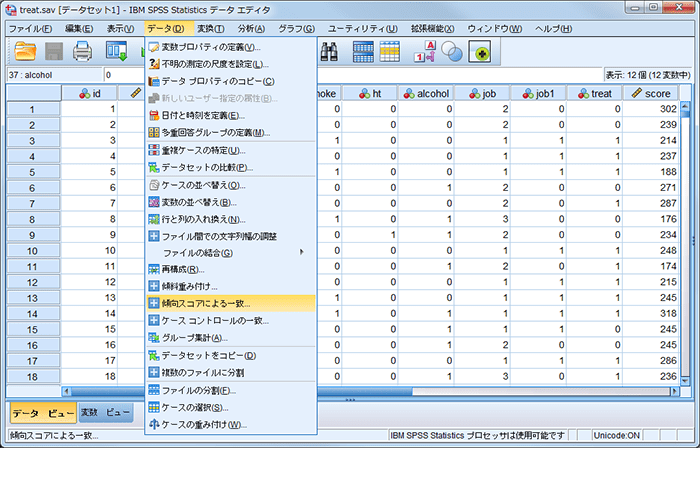Screen dimensions: 700x500
Task: Open the 拡張機能(X) menu
Action: coord(432,29)
